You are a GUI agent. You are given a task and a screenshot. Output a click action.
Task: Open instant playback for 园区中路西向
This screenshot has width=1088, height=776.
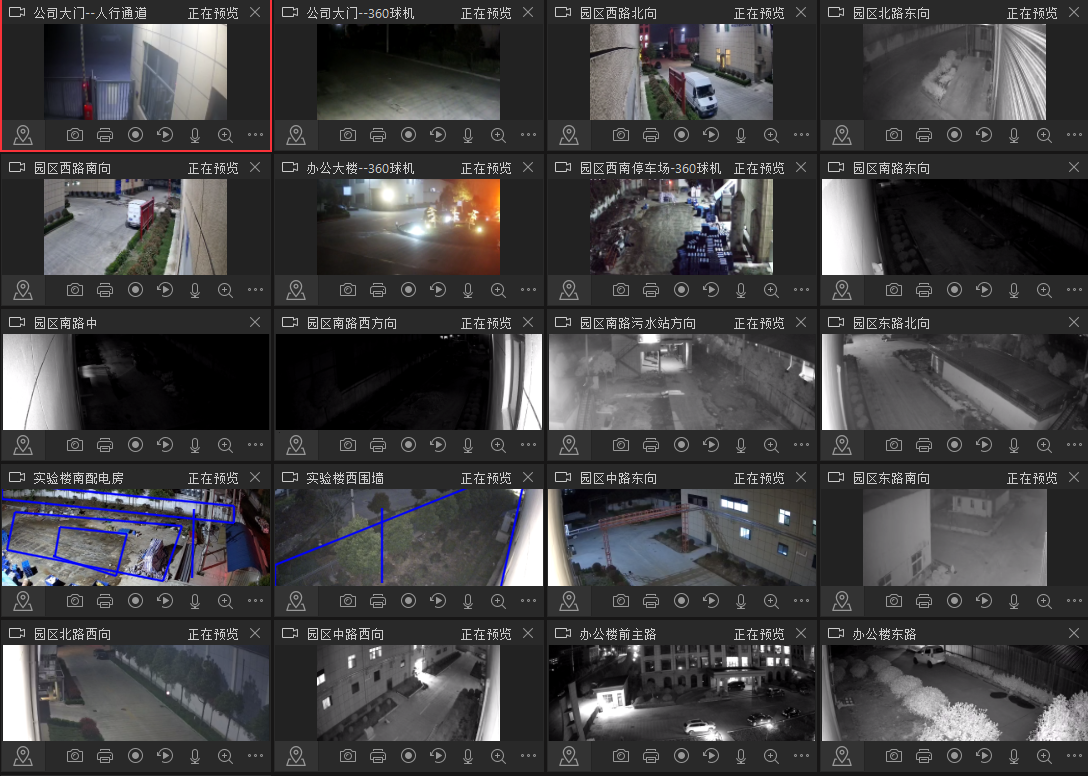coord(439,756)
